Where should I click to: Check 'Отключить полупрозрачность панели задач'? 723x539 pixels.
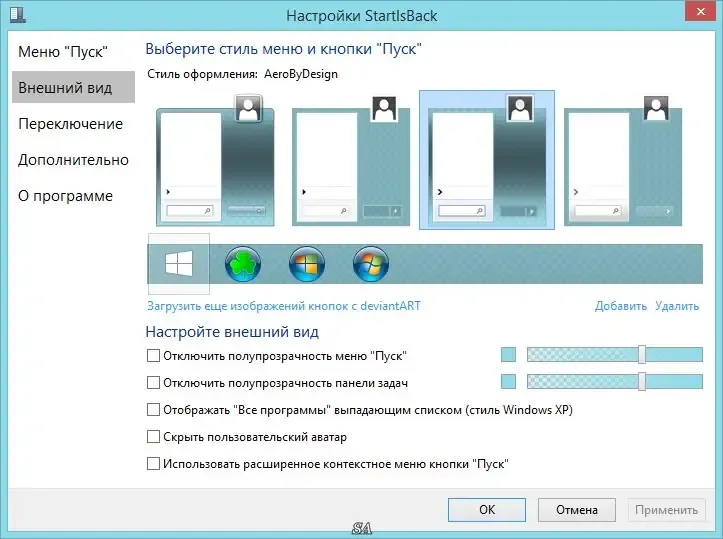(153, 383)
